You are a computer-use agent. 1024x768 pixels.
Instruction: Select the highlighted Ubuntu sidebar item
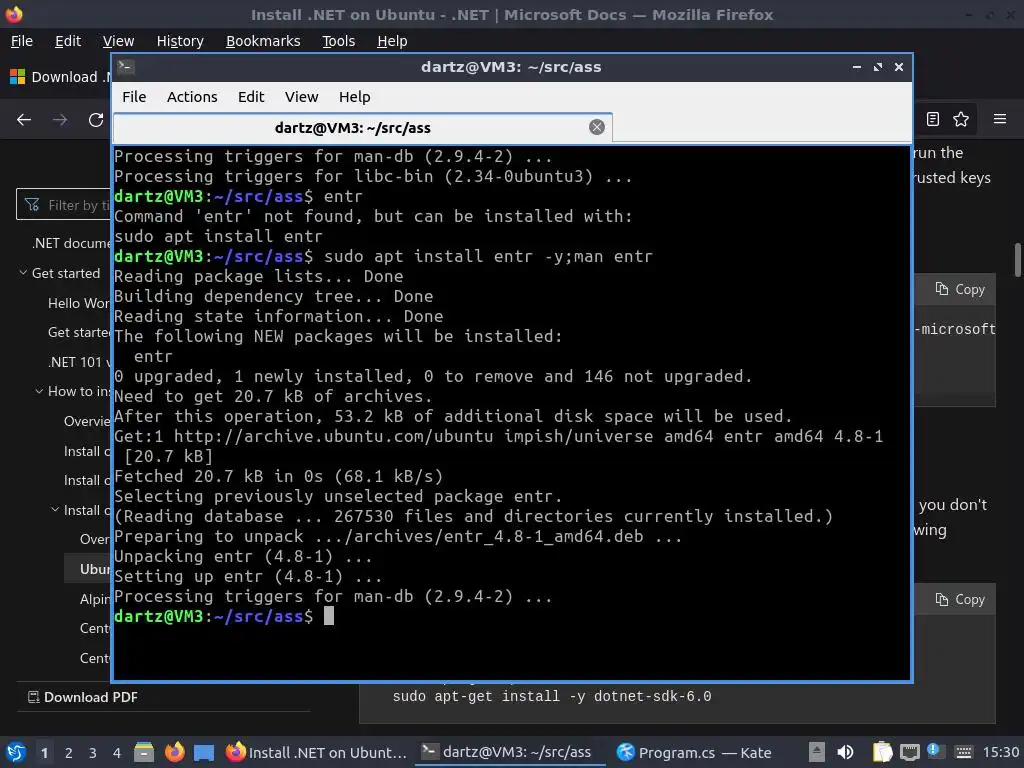click(88, 569)
